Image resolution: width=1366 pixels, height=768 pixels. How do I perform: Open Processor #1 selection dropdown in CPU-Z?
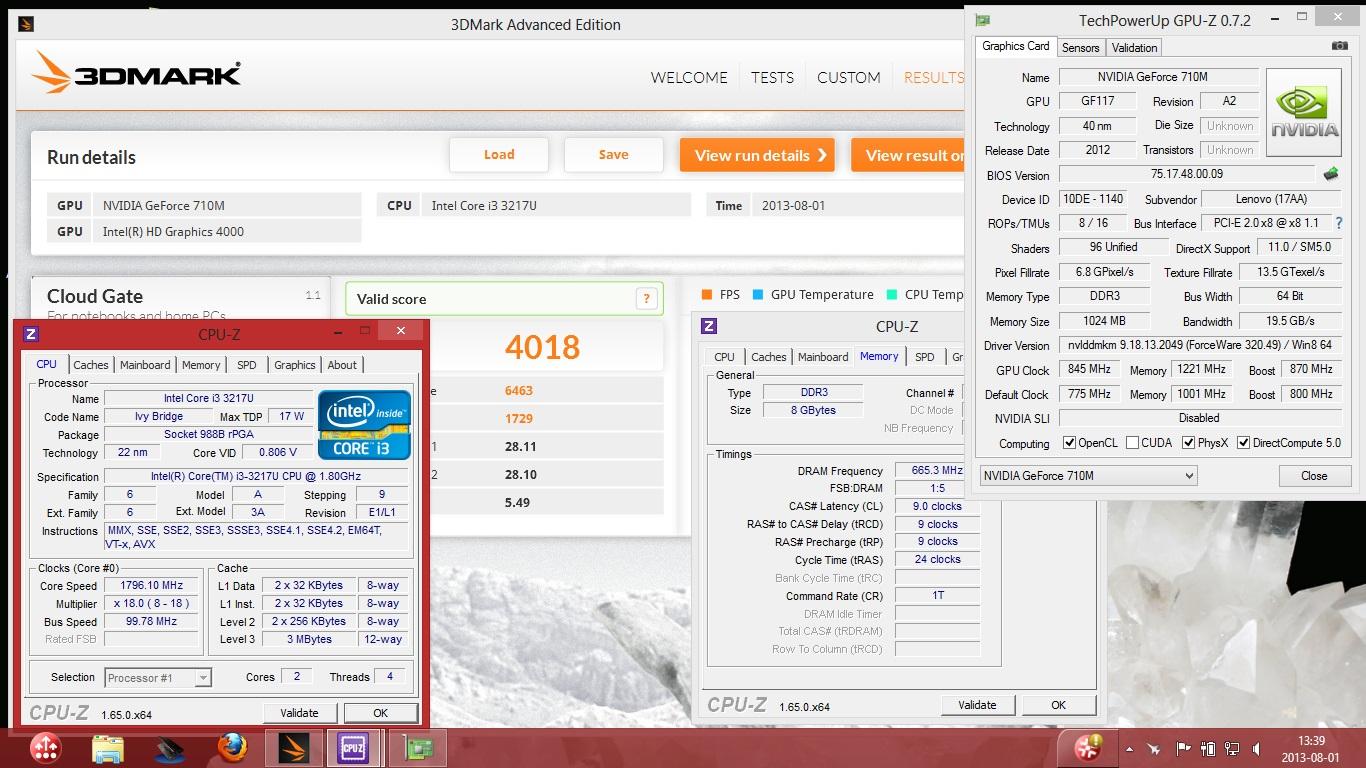tap(158, 677)
